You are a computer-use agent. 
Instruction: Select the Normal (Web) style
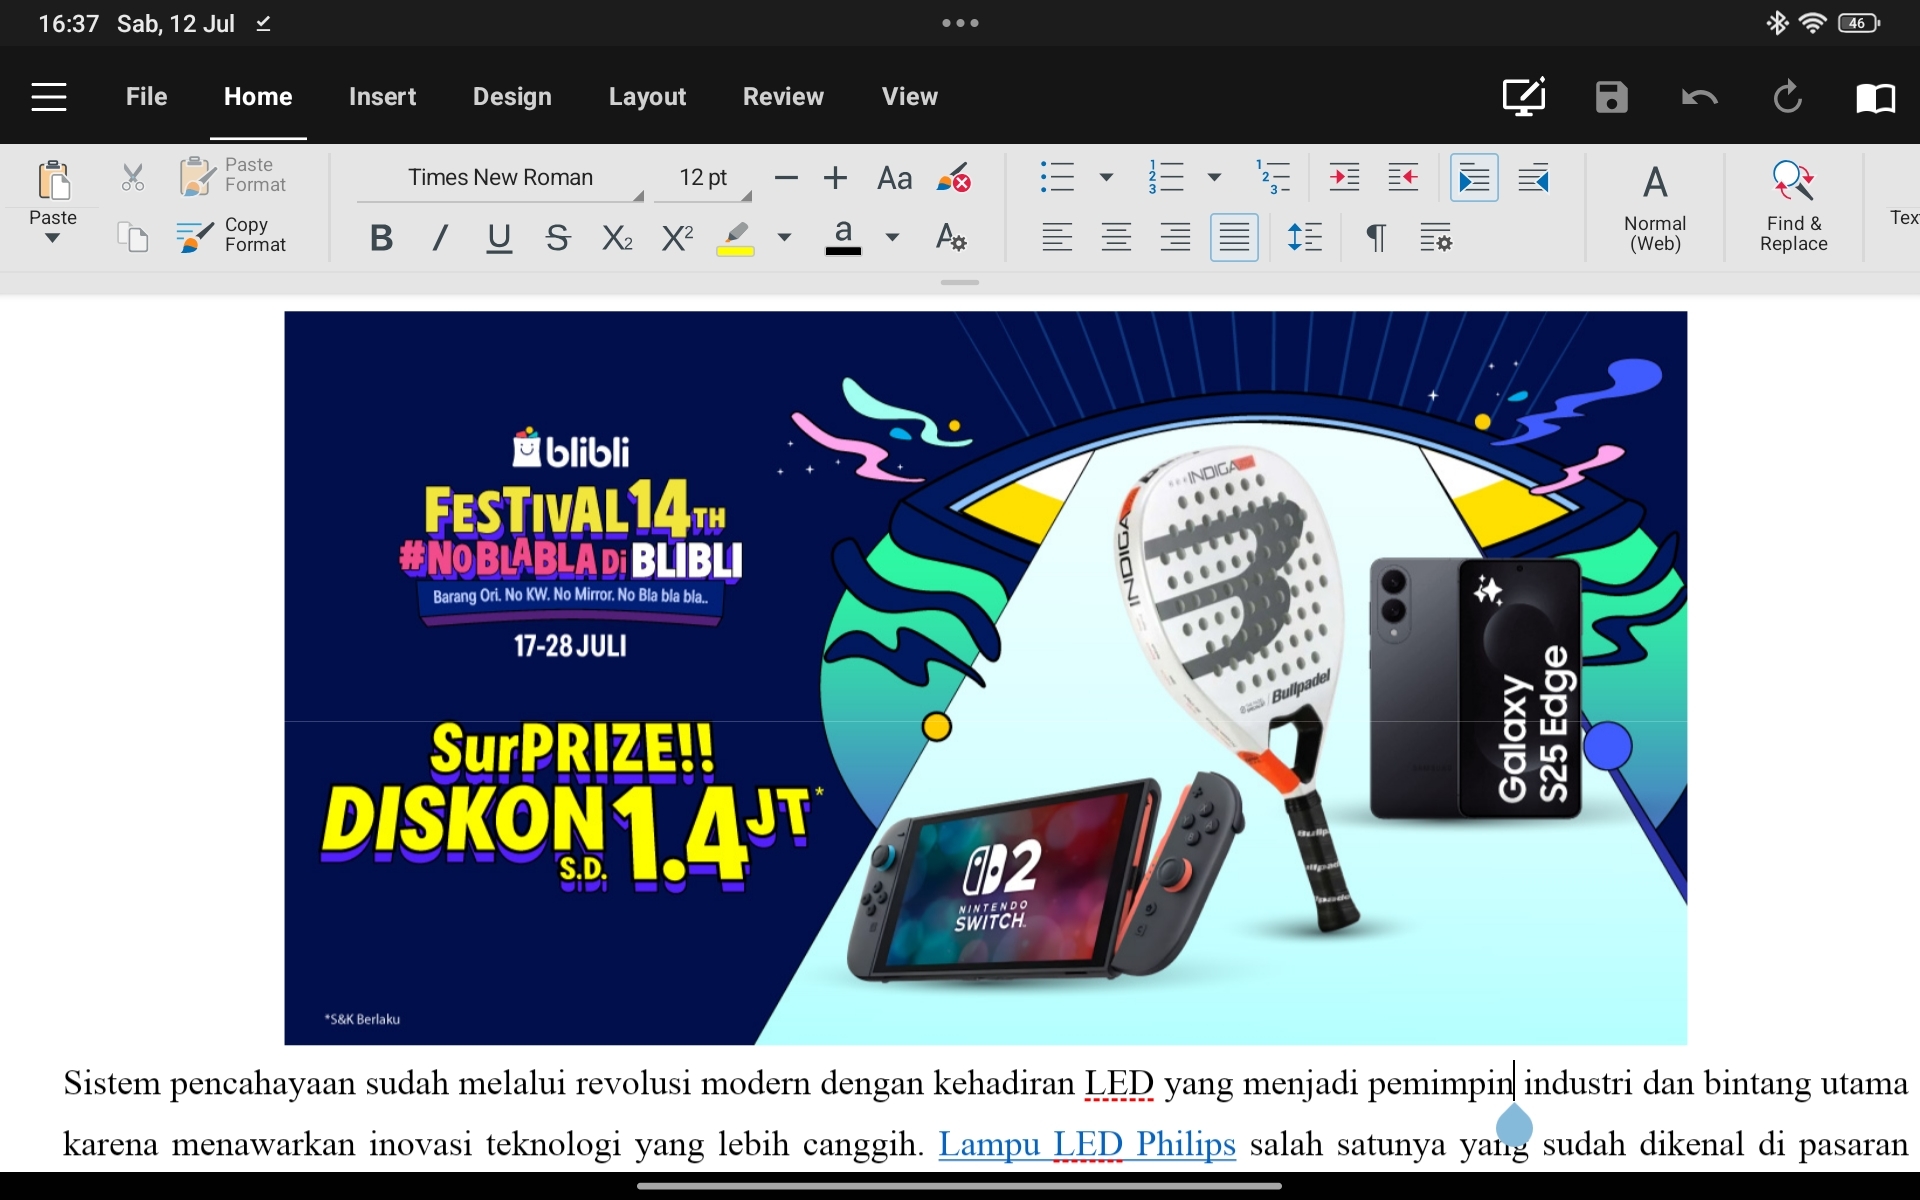(x=1655, y=208)
